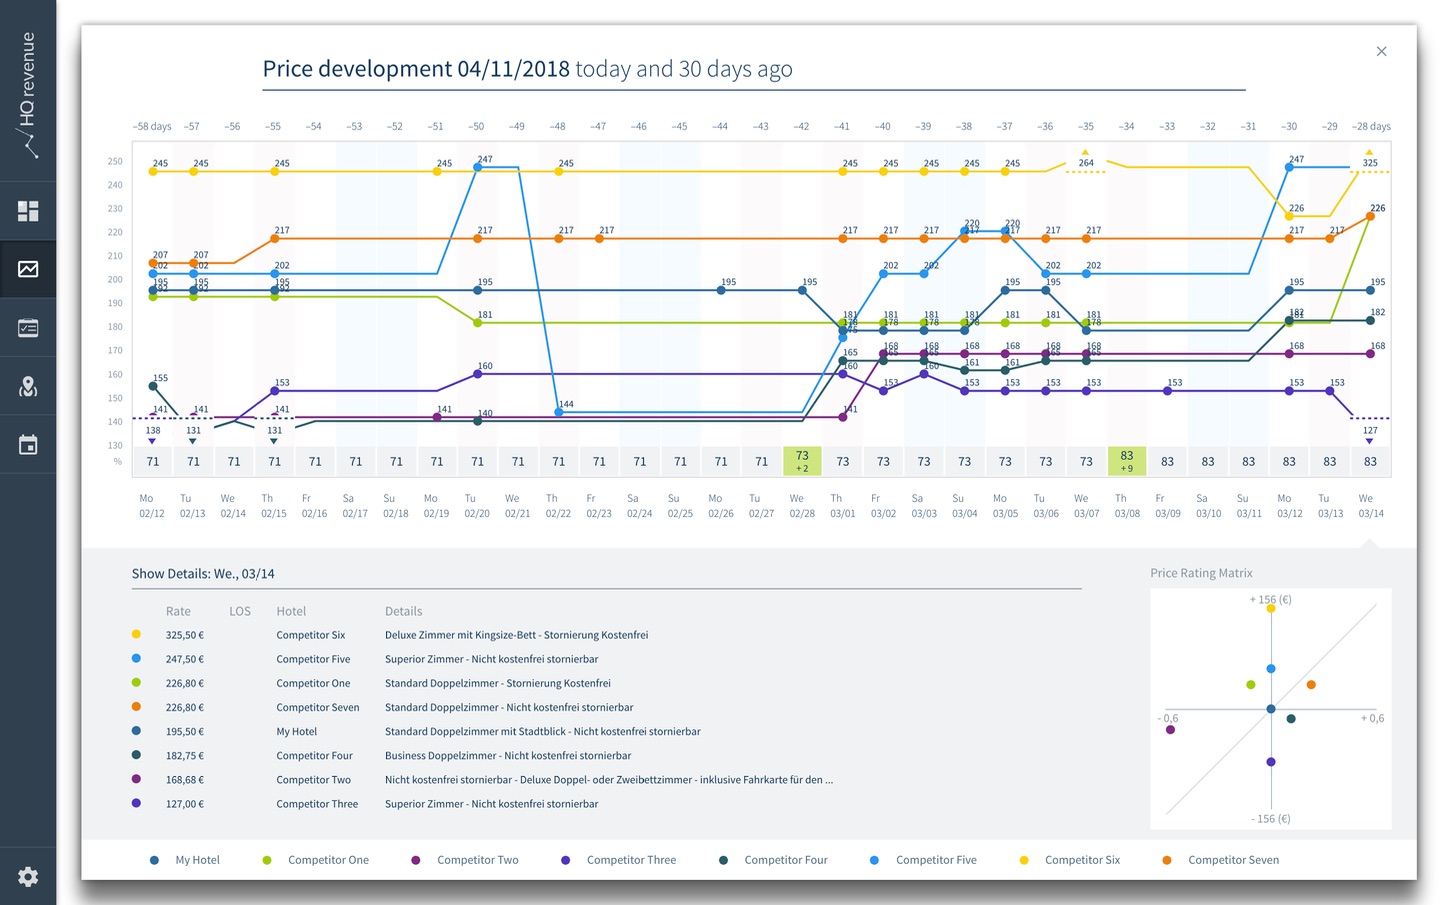1448x905 pixels.
Task: Open settings via the sidebar gear icon
Action: click(x=28, y=877)
